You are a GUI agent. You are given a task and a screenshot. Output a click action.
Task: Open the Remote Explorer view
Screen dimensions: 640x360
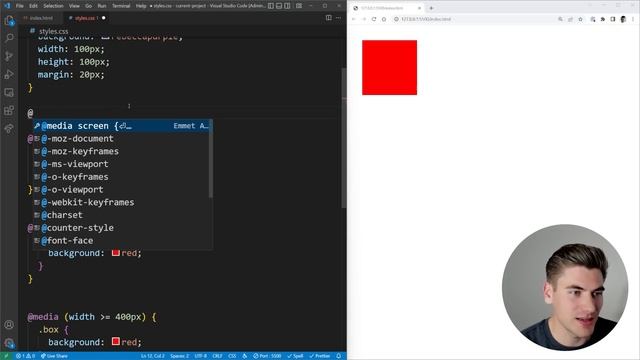tap(9, 93)
